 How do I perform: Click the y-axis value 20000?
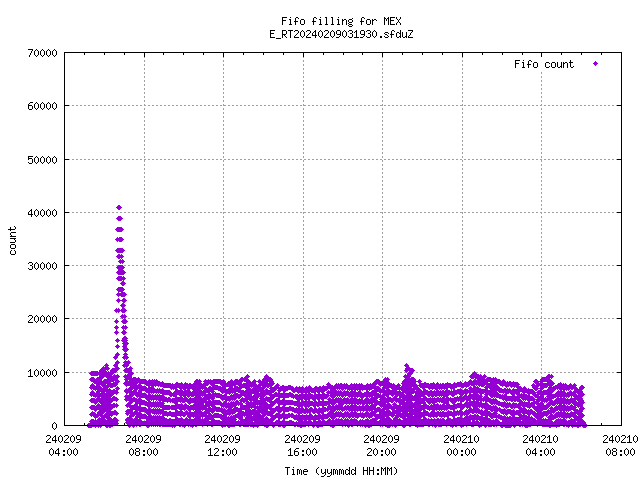coord(42,319)
